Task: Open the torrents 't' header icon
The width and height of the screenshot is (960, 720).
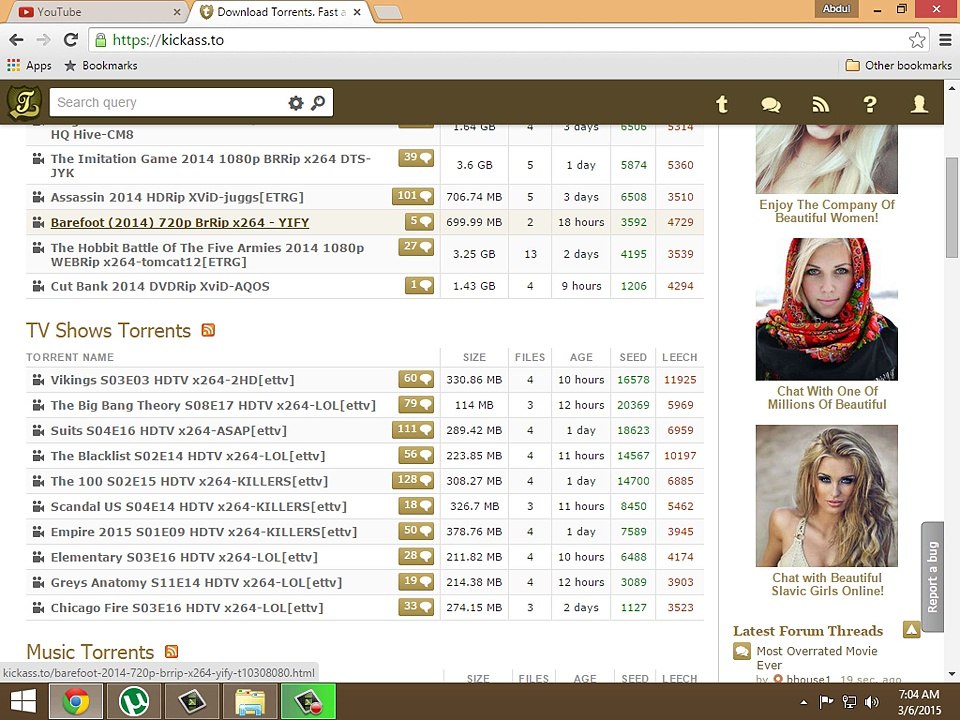Action: pyautogui.click(x=722, y=104)
